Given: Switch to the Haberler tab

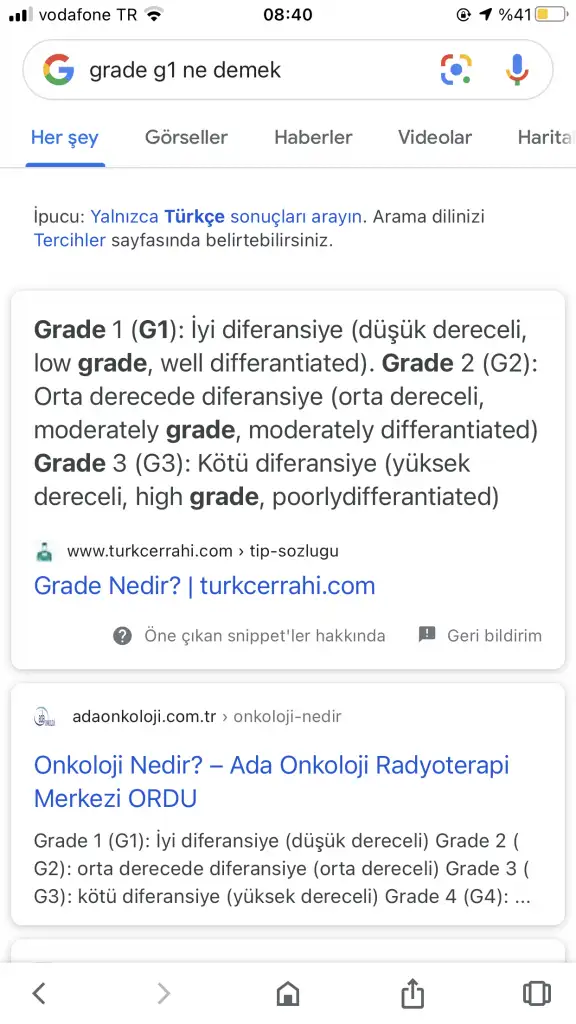Looking at the screenshot, I should click(313, 138).
